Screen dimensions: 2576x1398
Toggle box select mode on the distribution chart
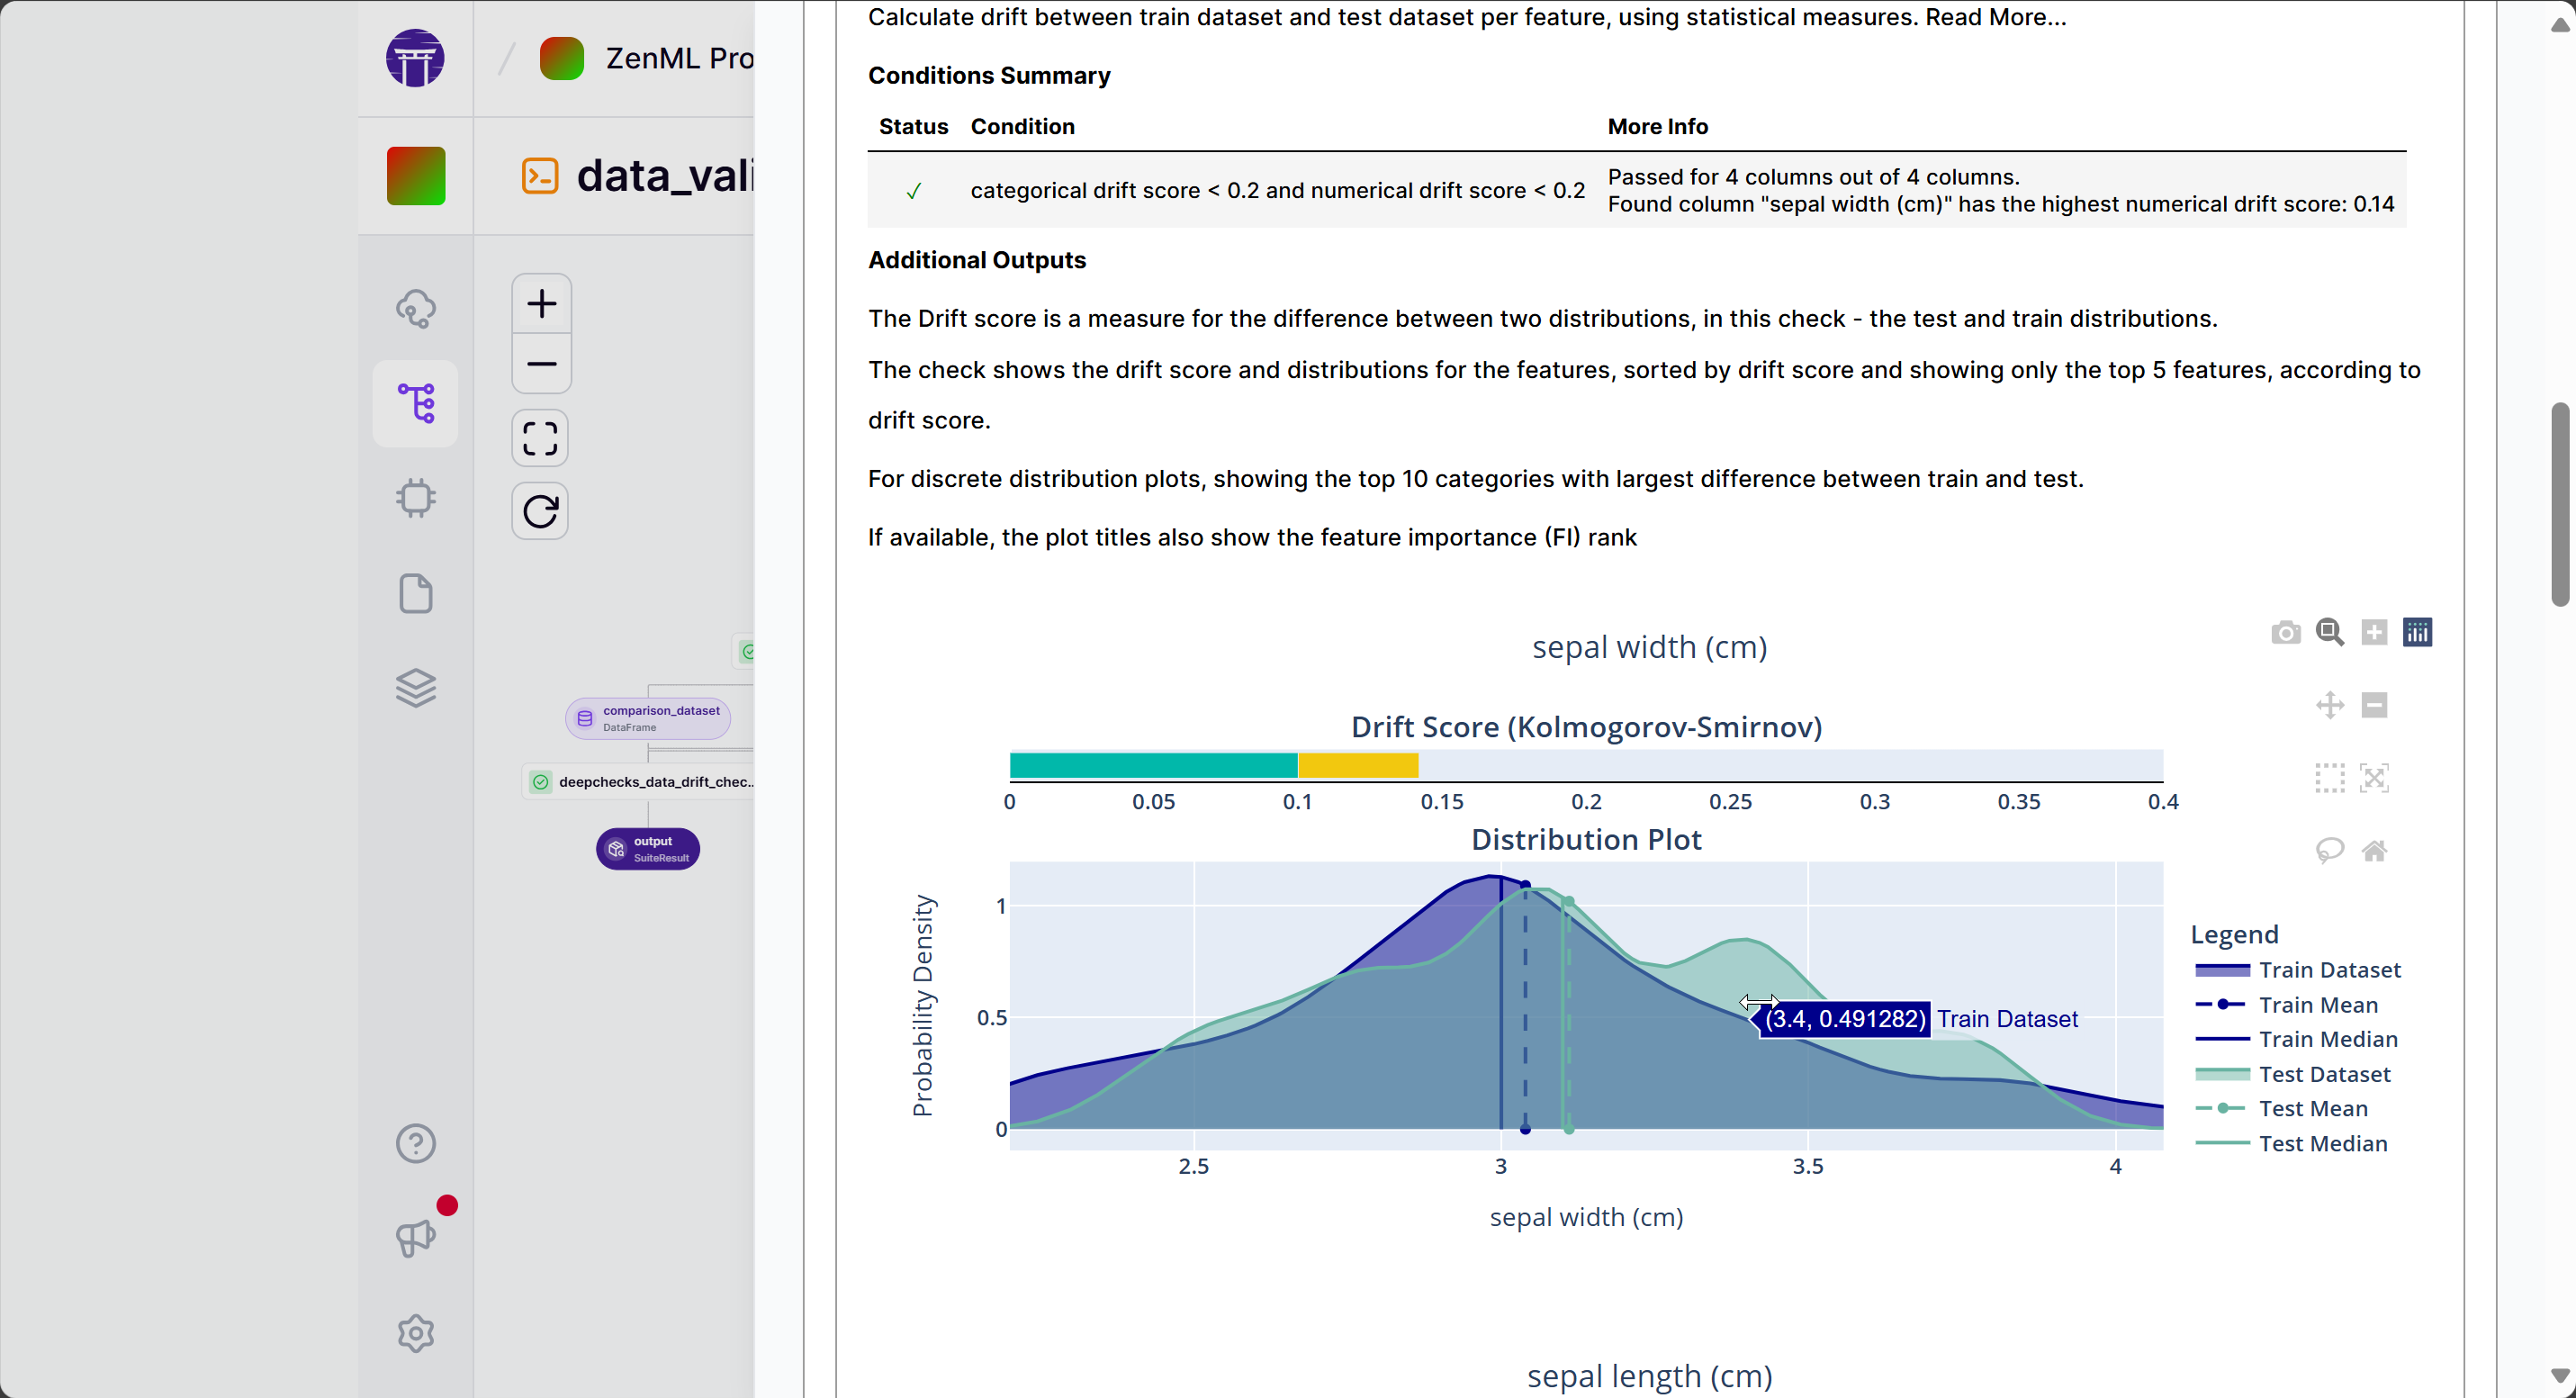pos(2330,778)
